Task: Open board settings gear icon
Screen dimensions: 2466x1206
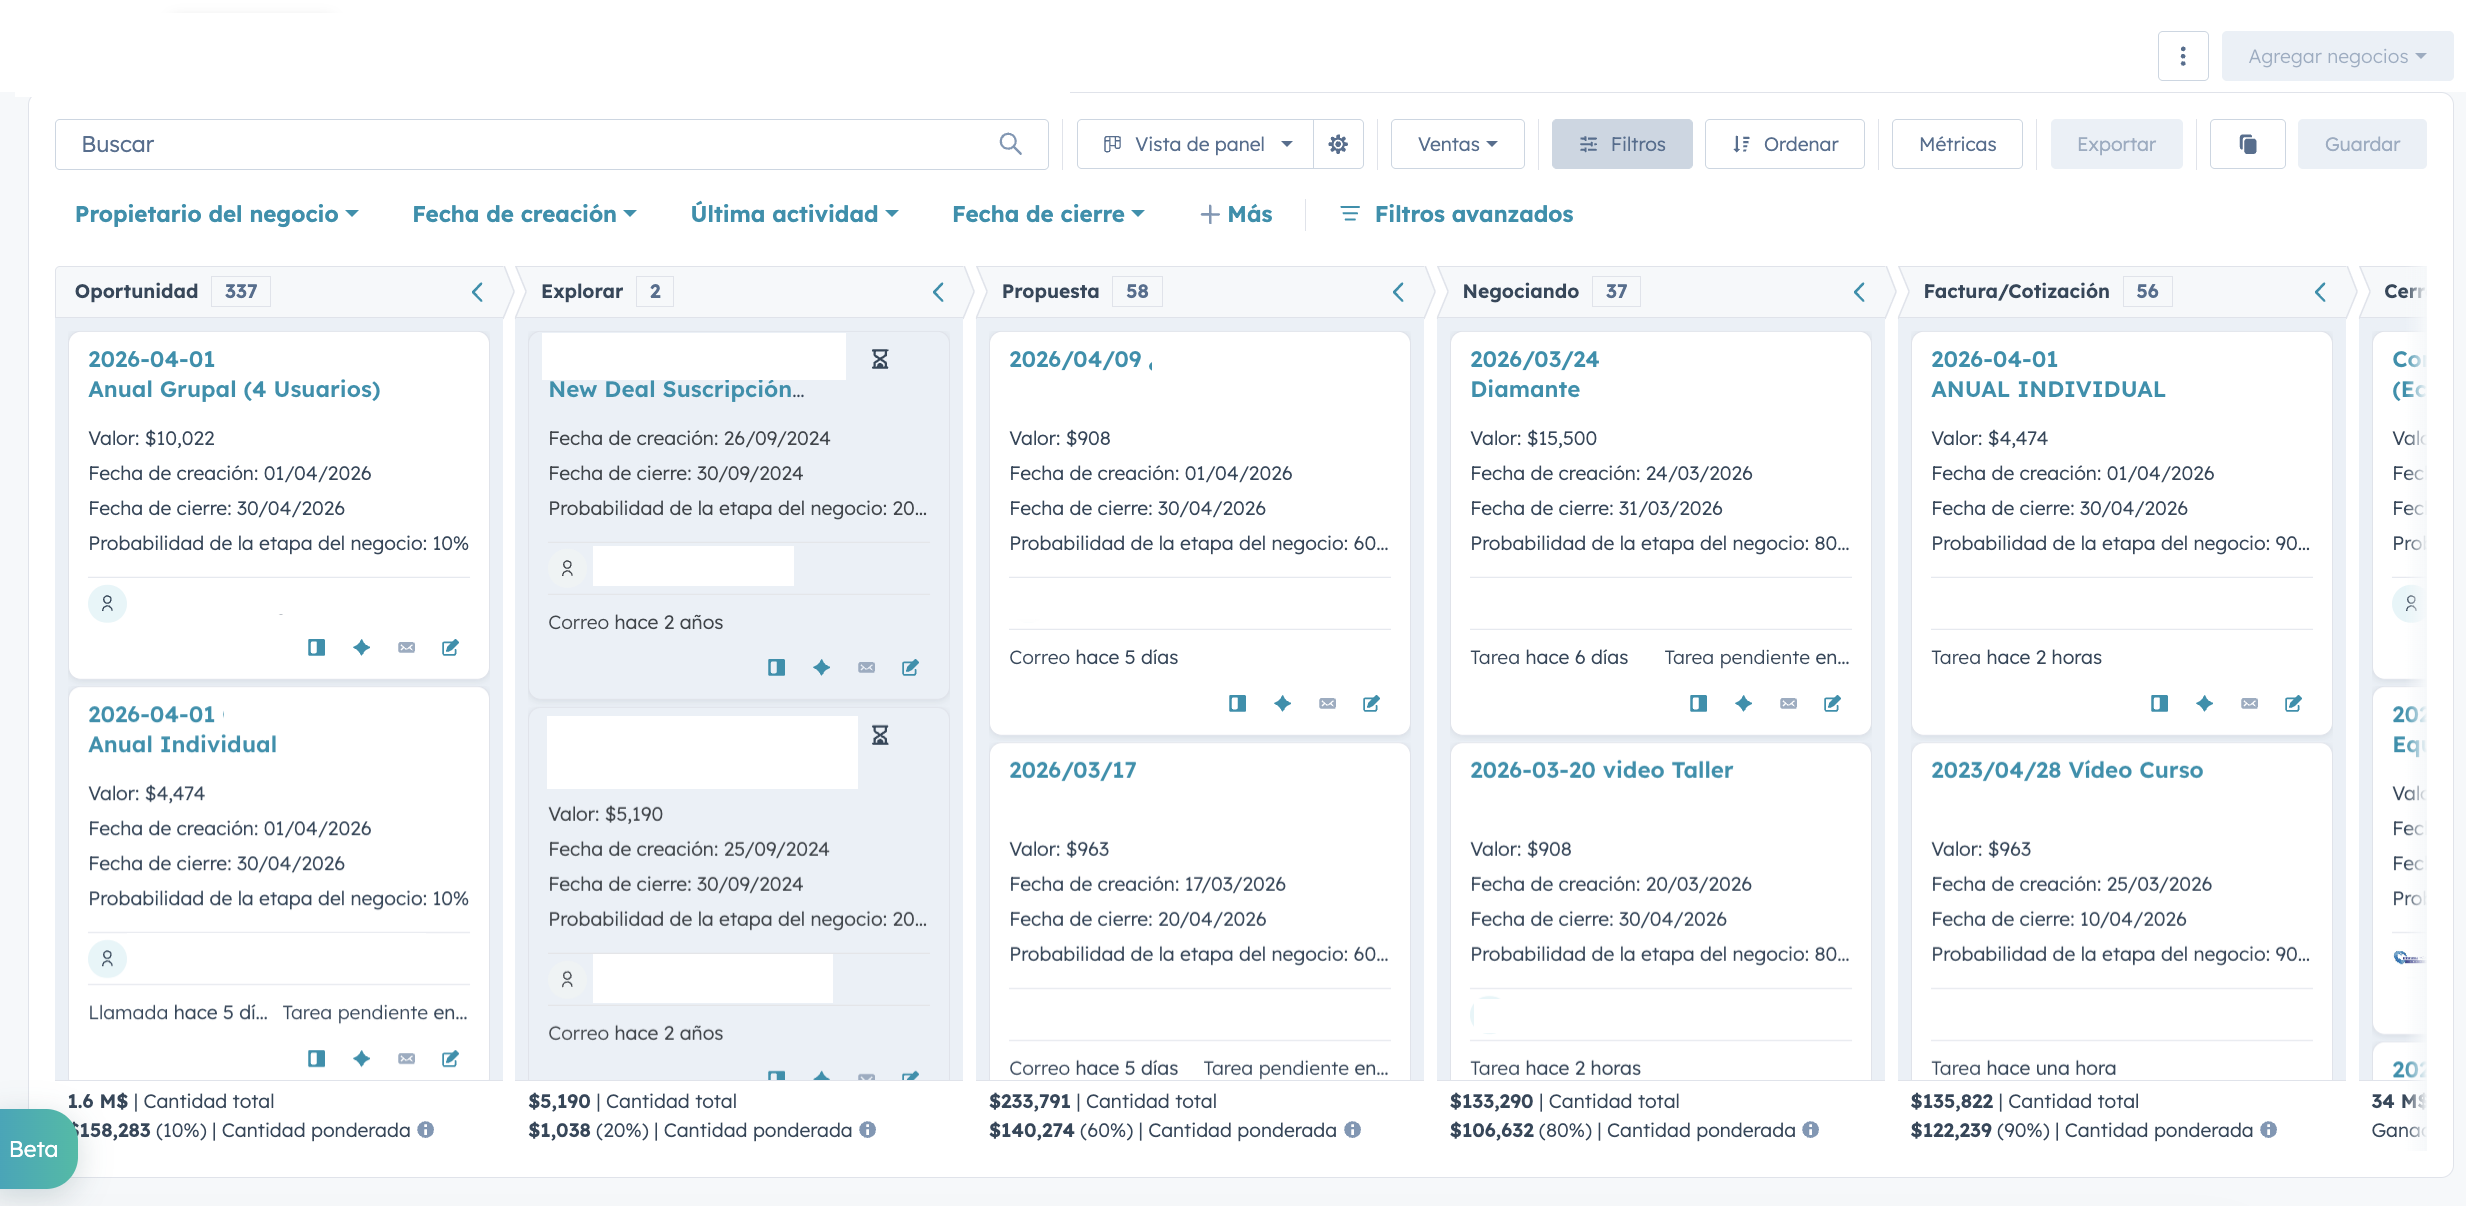Action: pos(1338,144)
